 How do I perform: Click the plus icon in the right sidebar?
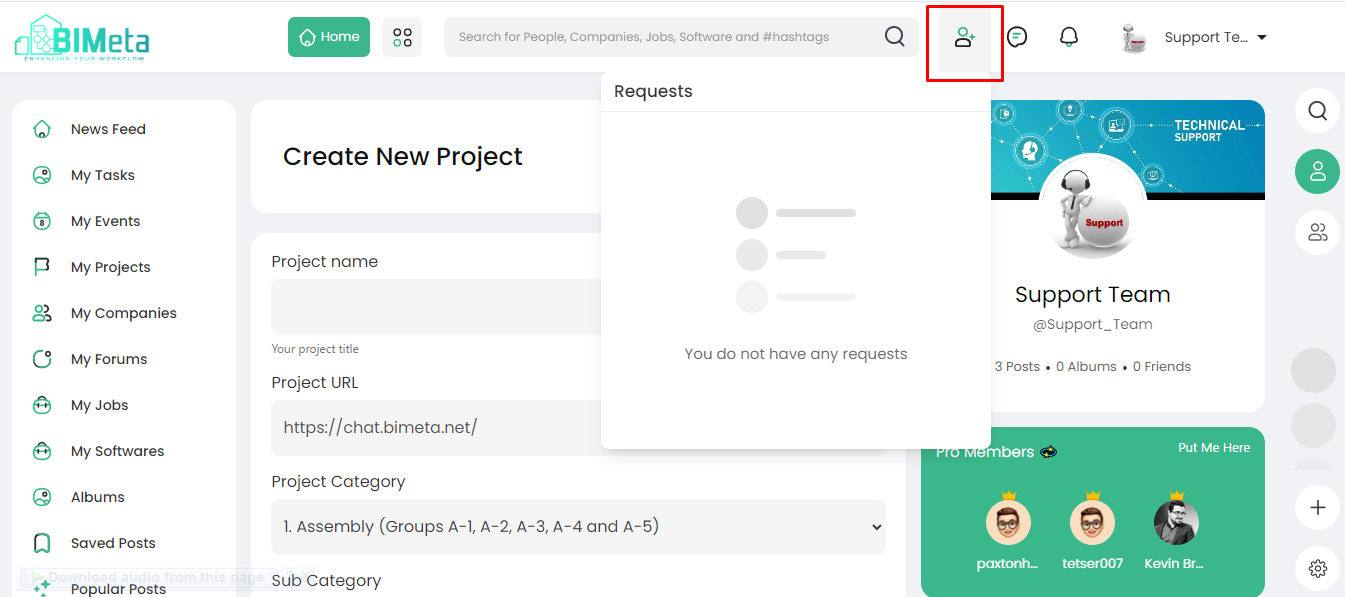click(1318, 507)
